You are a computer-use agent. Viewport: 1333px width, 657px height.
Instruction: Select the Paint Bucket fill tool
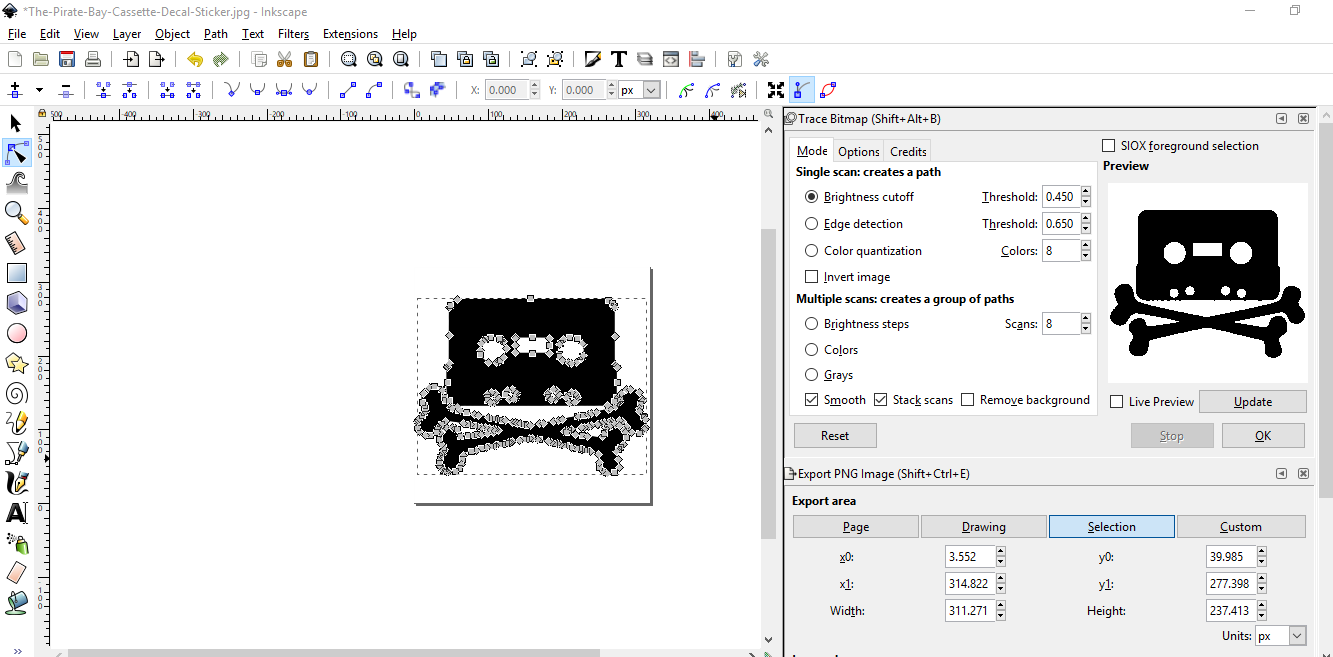click(x=16, y=603)
